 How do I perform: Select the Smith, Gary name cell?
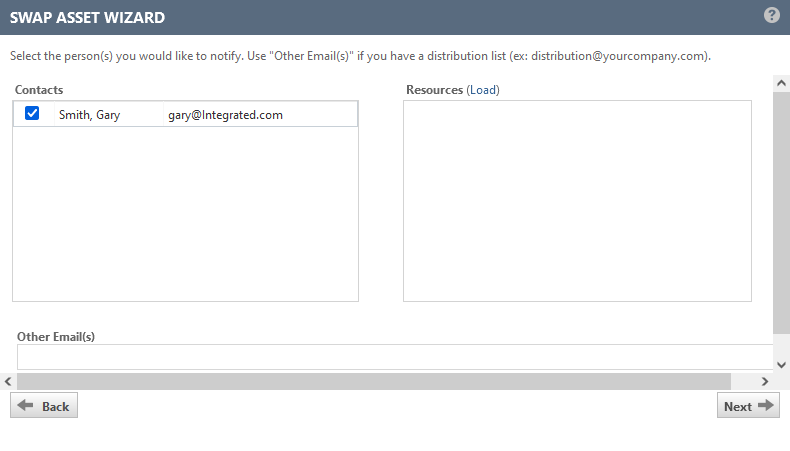(x=89, y=115)
